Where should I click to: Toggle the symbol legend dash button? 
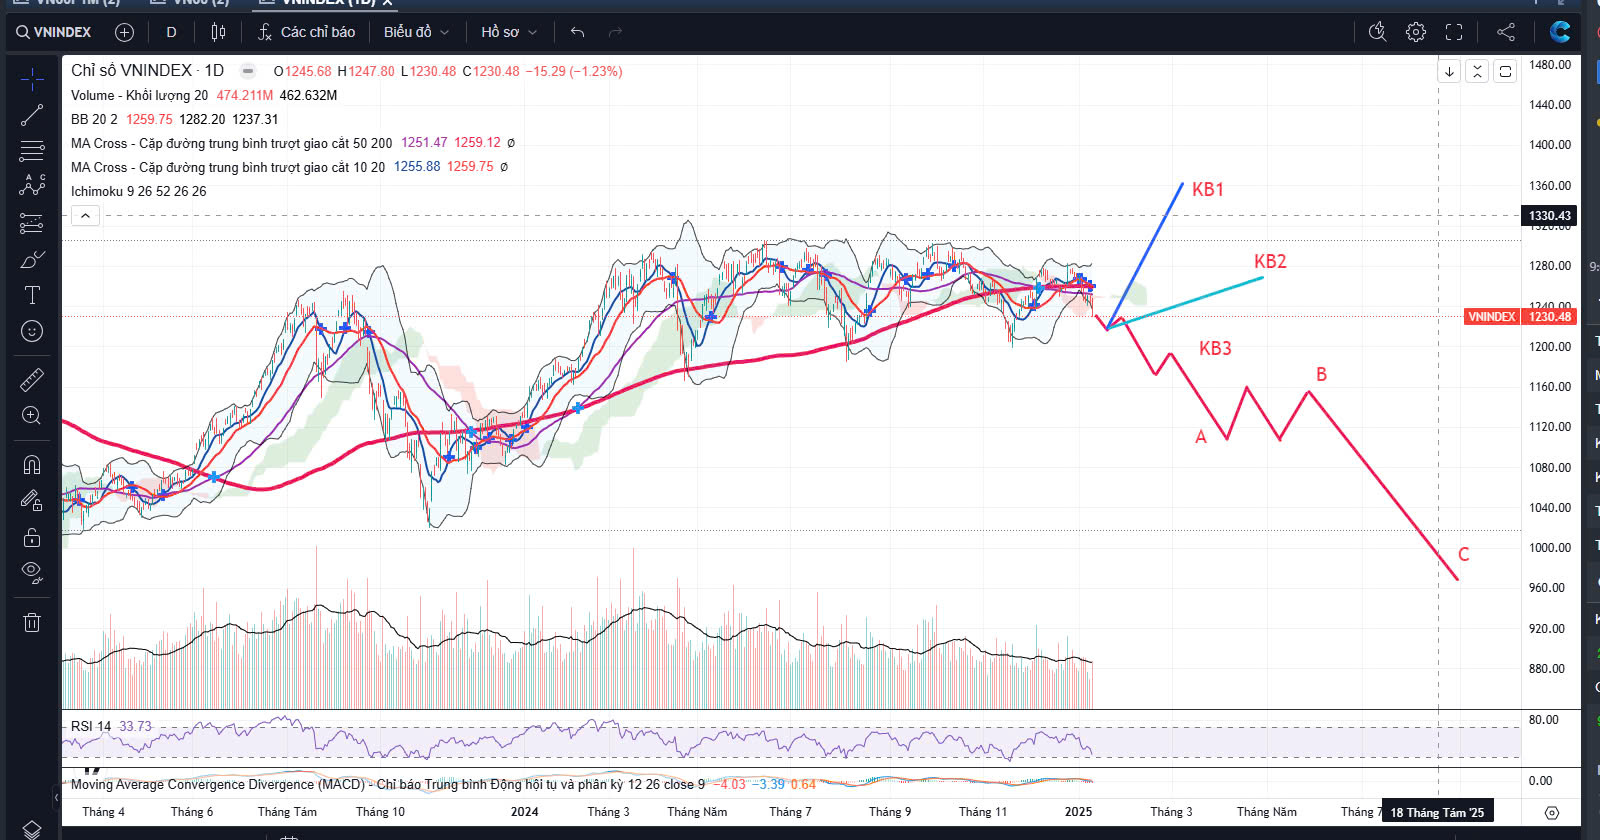[x=248, y=71]
